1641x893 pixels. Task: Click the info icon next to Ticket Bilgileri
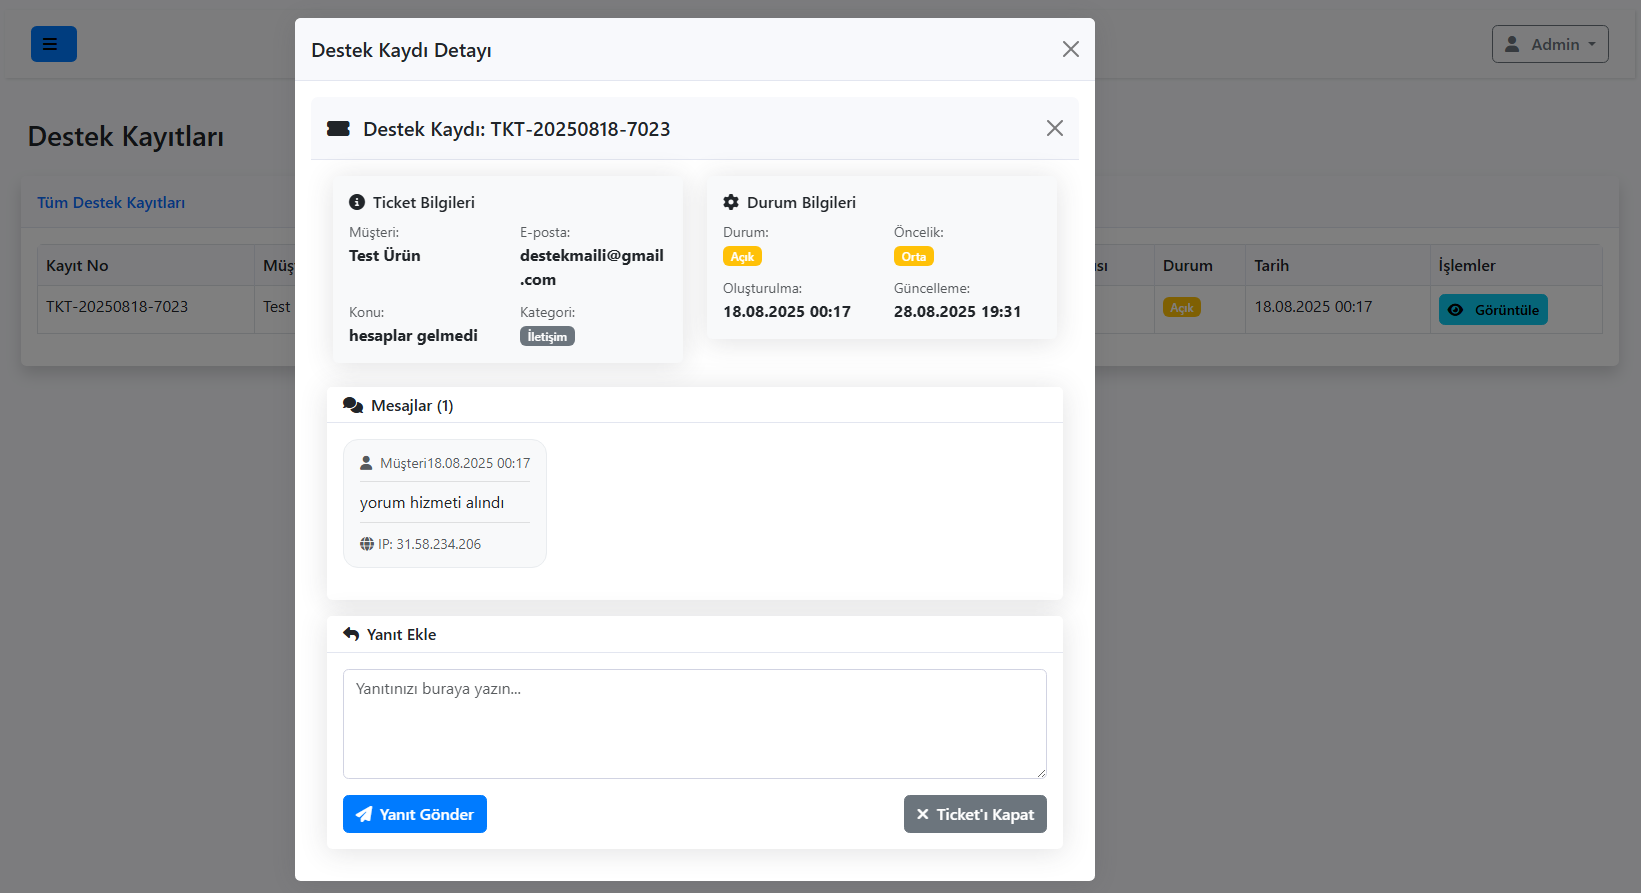click(x=357, y=202)
